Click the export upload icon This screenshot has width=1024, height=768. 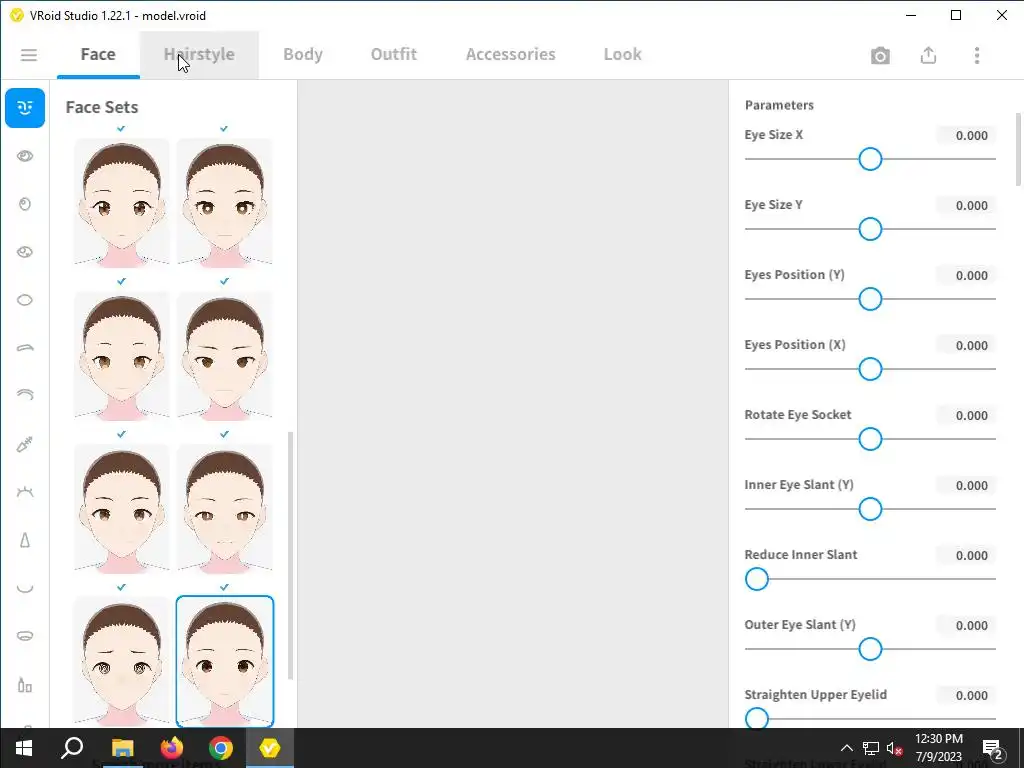[928, 56]
